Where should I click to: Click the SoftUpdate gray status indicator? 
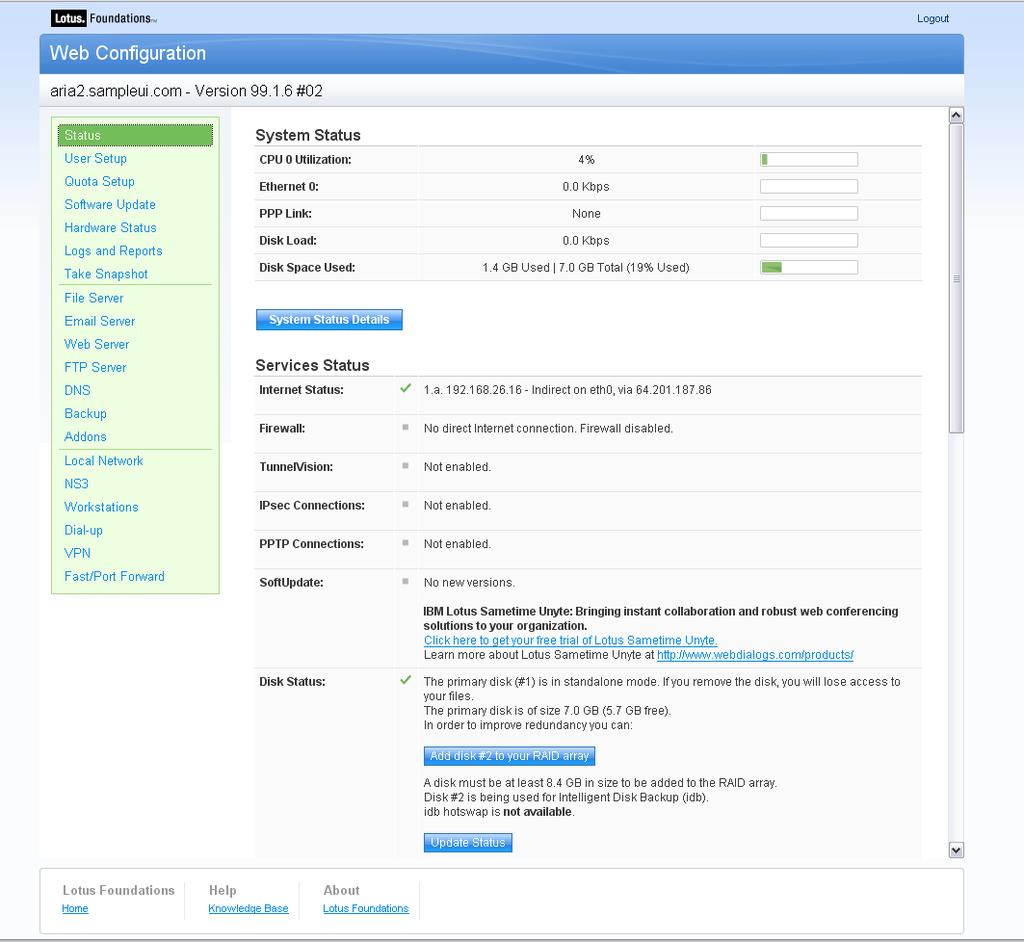(x=406, y=581)
